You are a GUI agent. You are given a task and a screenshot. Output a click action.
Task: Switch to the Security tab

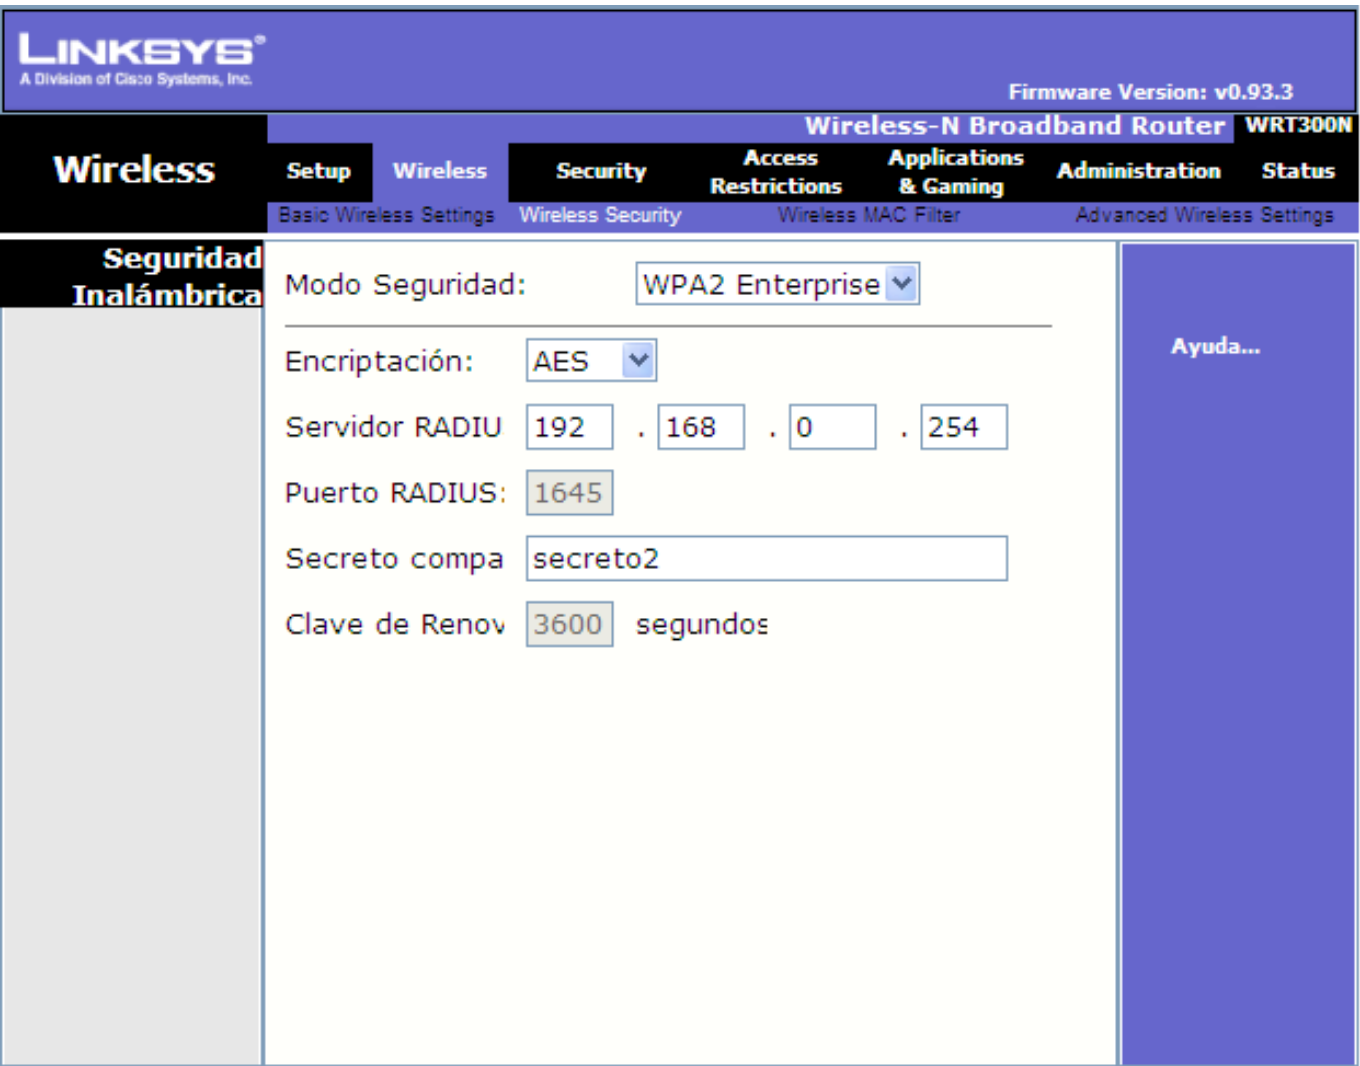pos(600,171)
